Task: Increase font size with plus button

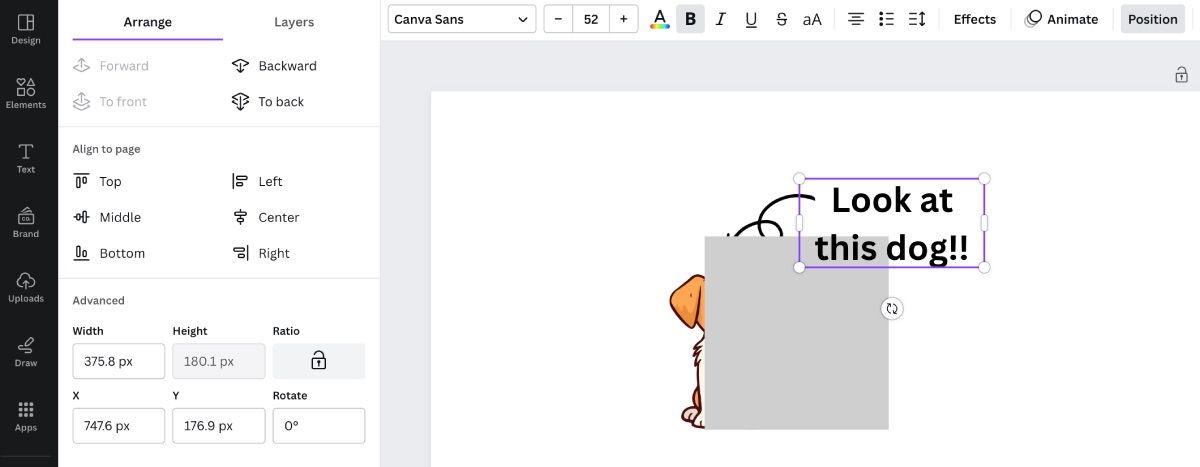Action: coord(623,19)
